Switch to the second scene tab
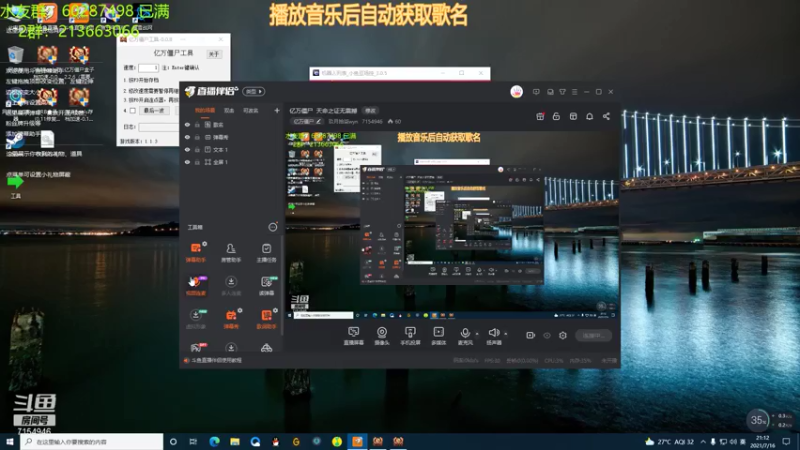Image resolution: width=800 pixels, height=450 pixels. [229, 110]
